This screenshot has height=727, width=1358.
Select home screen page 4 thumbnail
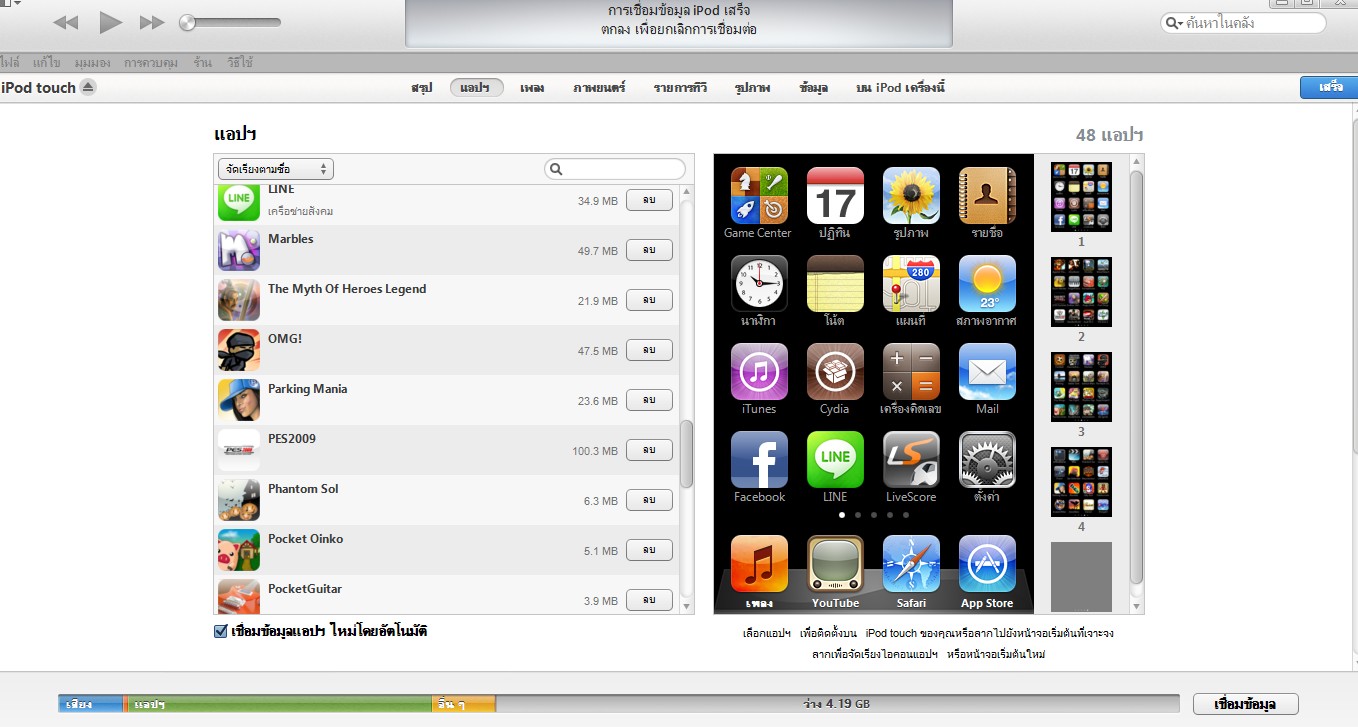coord(1081,482)
